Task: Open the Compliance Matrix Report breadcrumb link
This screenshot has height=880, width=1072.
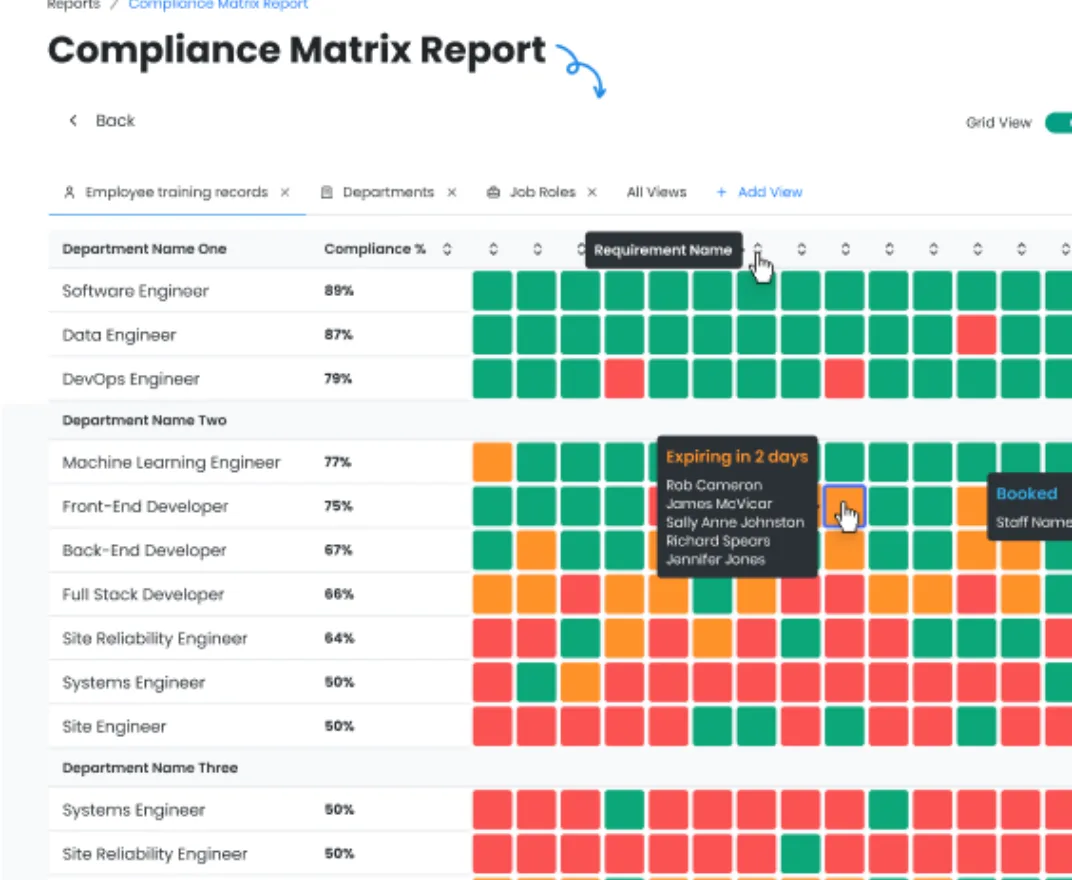Action: pyautogui.click(x=218, y=5)
